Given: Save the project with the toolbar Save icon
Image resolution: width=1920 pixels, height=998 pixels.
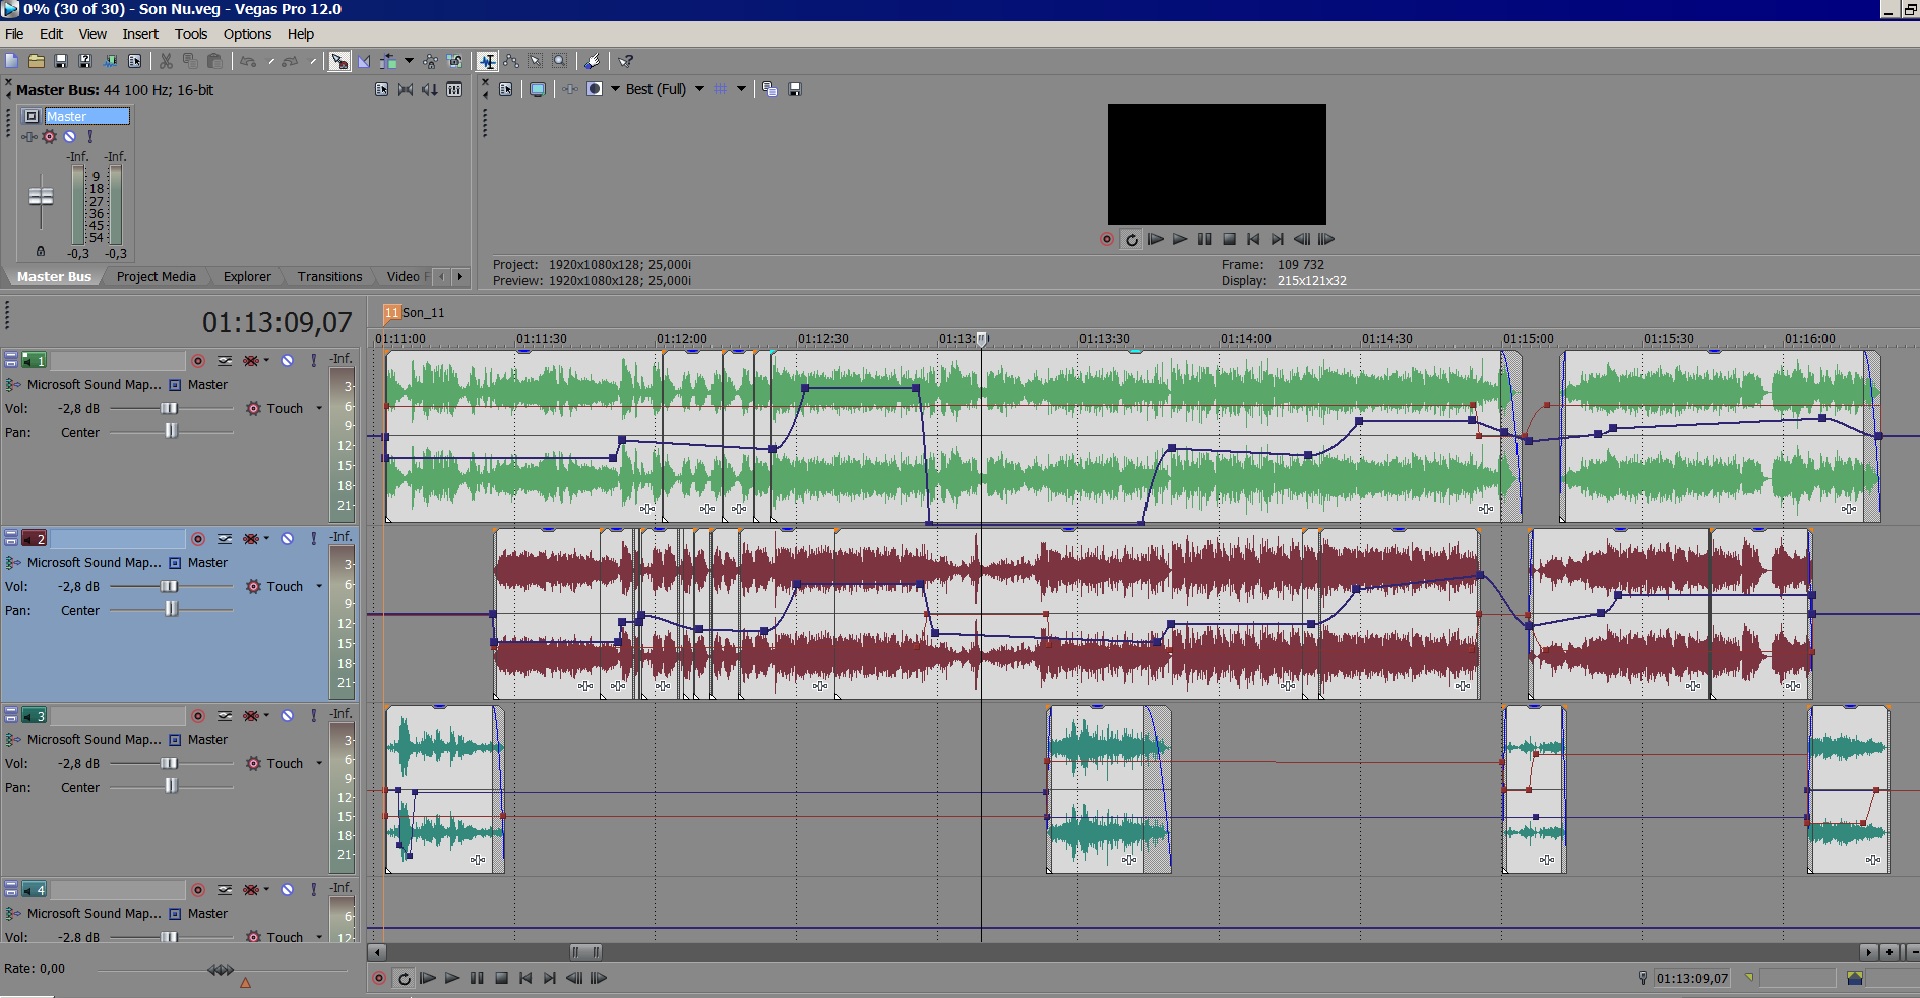Looking at the screenshot, I should click(60, 61).
